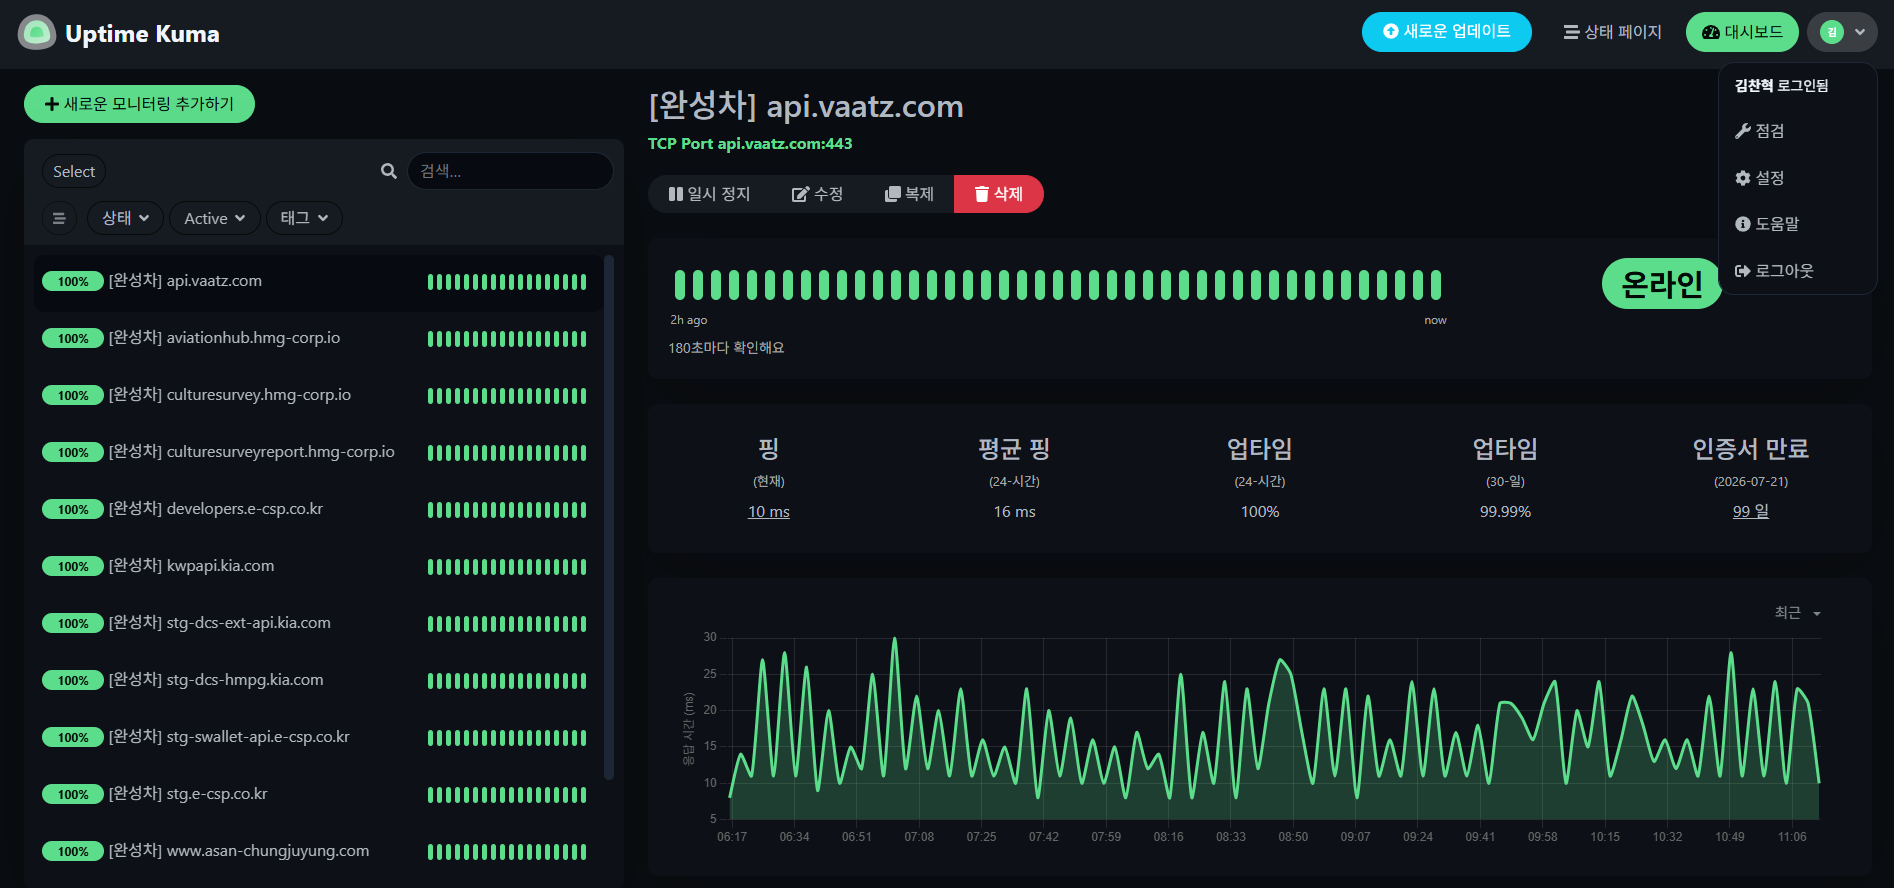This screenshot has width=1894, height=888.
Task: Click the 100% badge of kwpapi.kia.com
Action: click(x=73, y=567)
